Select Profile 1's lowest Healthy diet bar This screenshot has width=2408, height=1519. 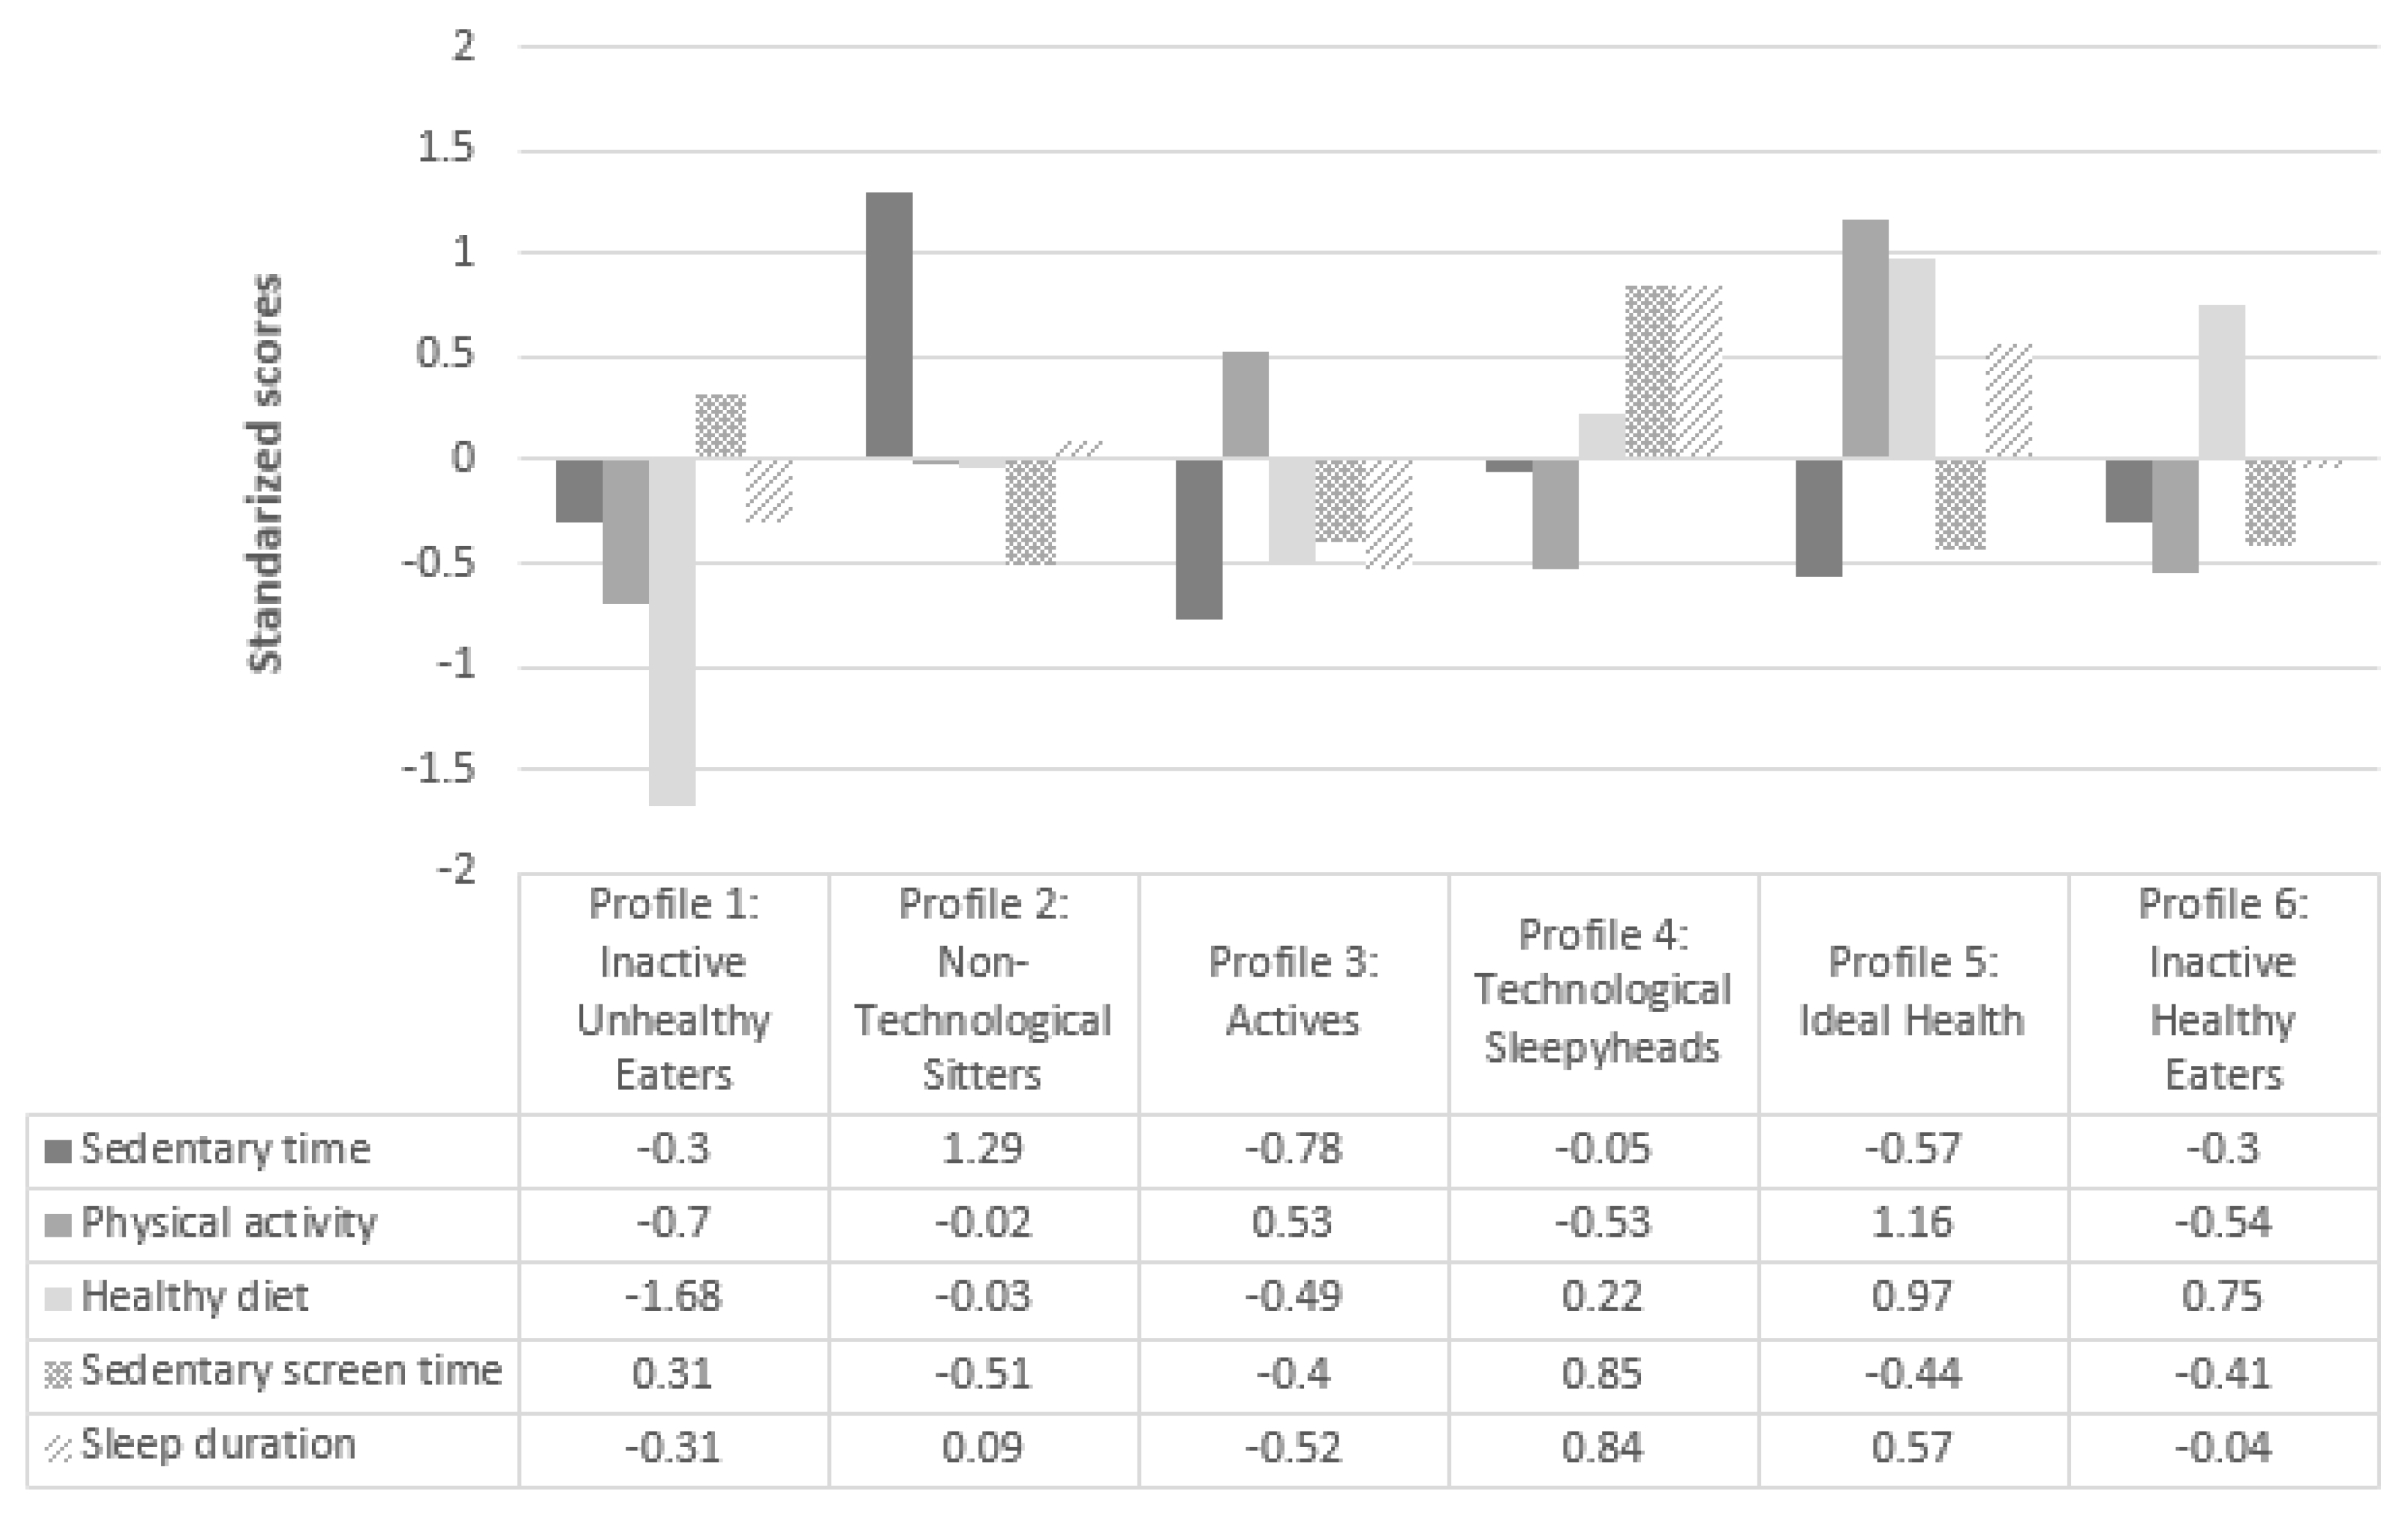672,632
